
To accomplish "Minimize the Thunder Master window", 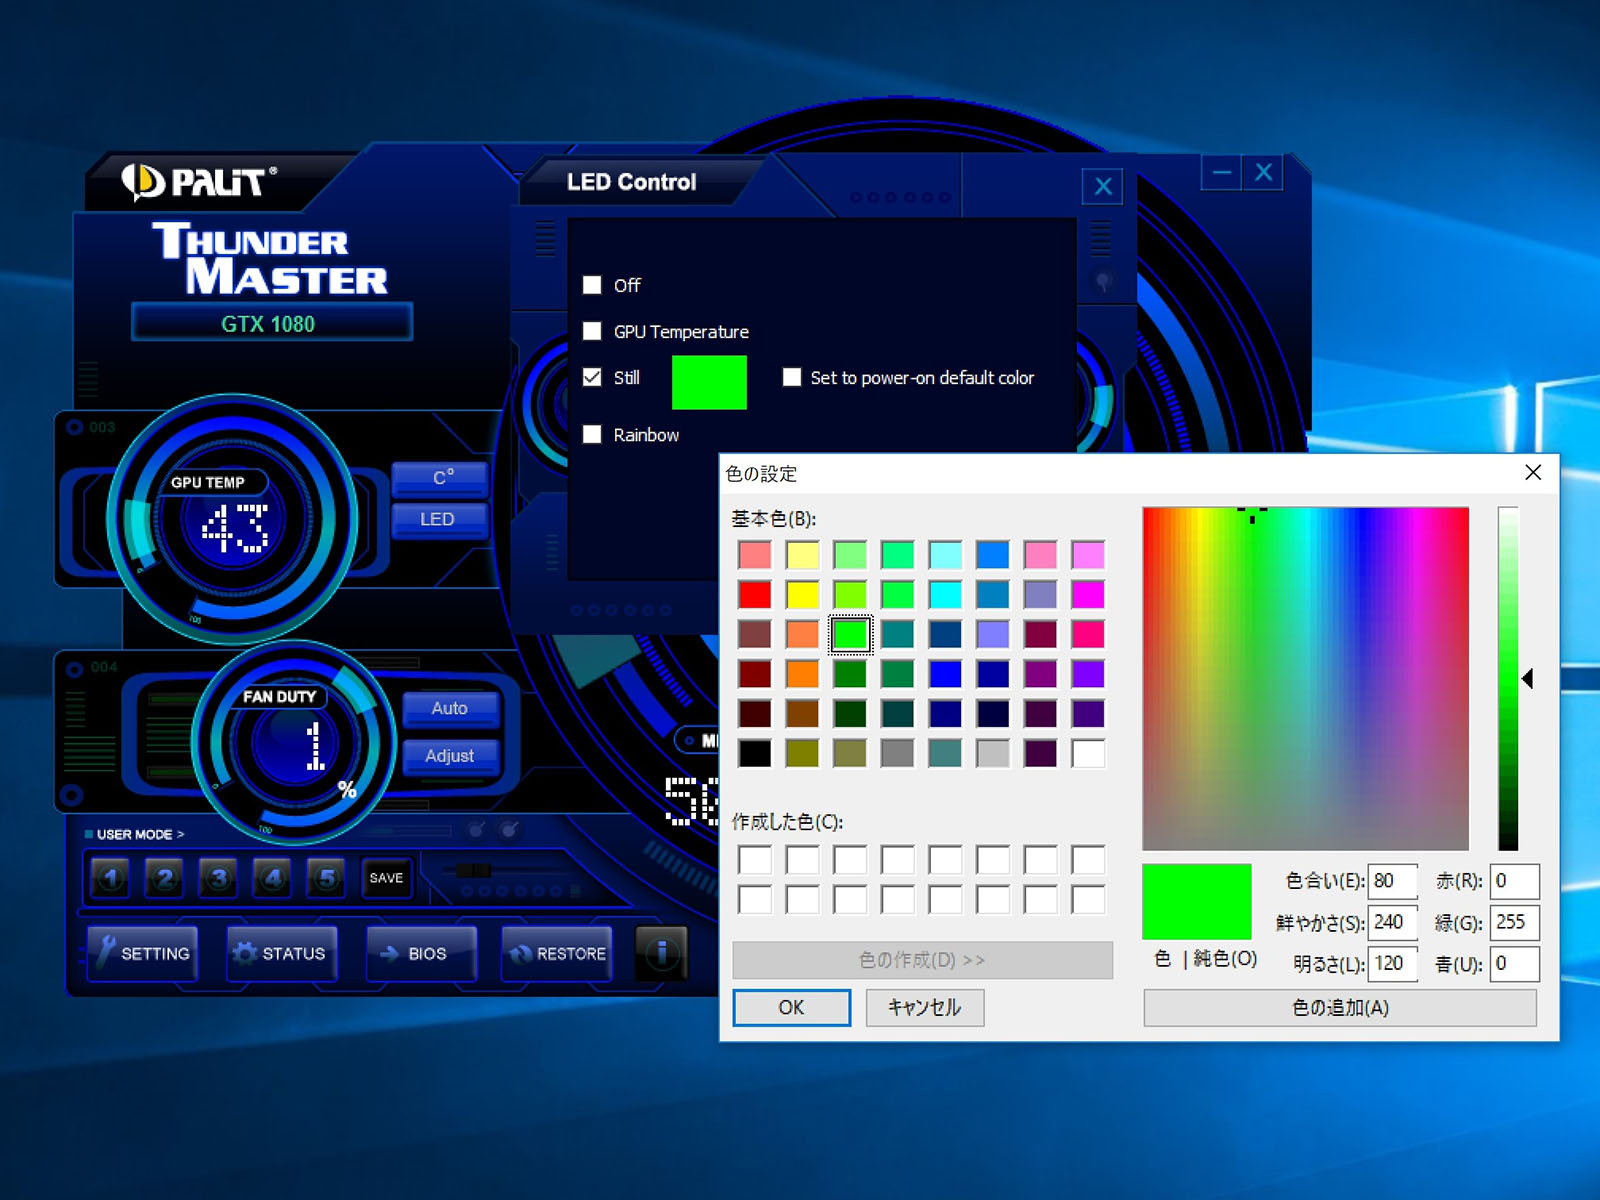I will [x=1221, y=172].
